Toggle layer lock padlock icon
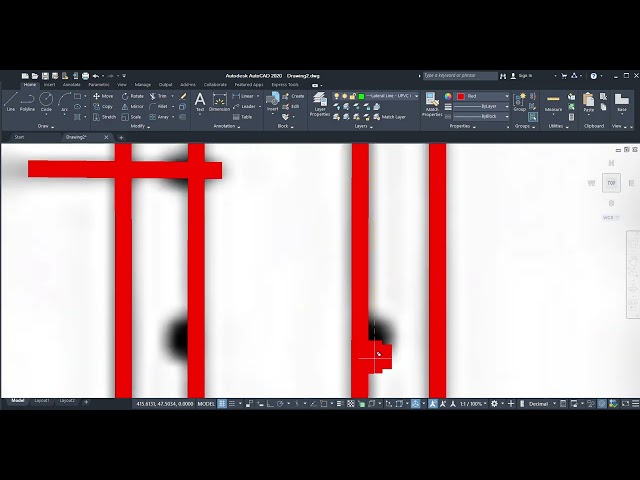This screenshot has width=640, height=480. 353,96
